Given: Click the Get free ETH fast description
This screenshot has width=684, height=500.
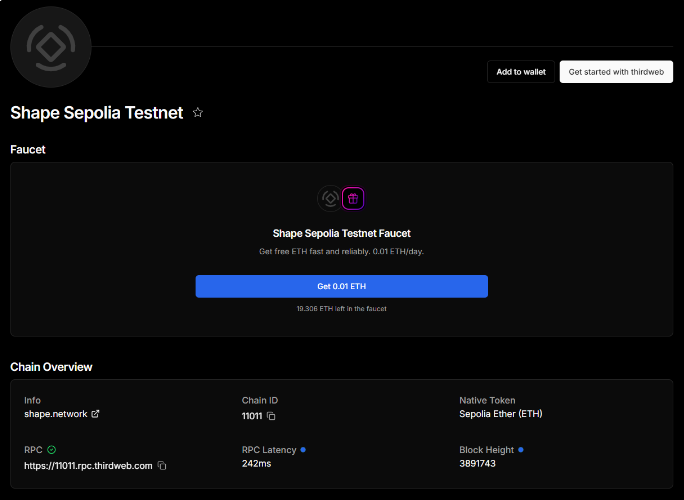Looking at the screenshot, I should (342, 251).
